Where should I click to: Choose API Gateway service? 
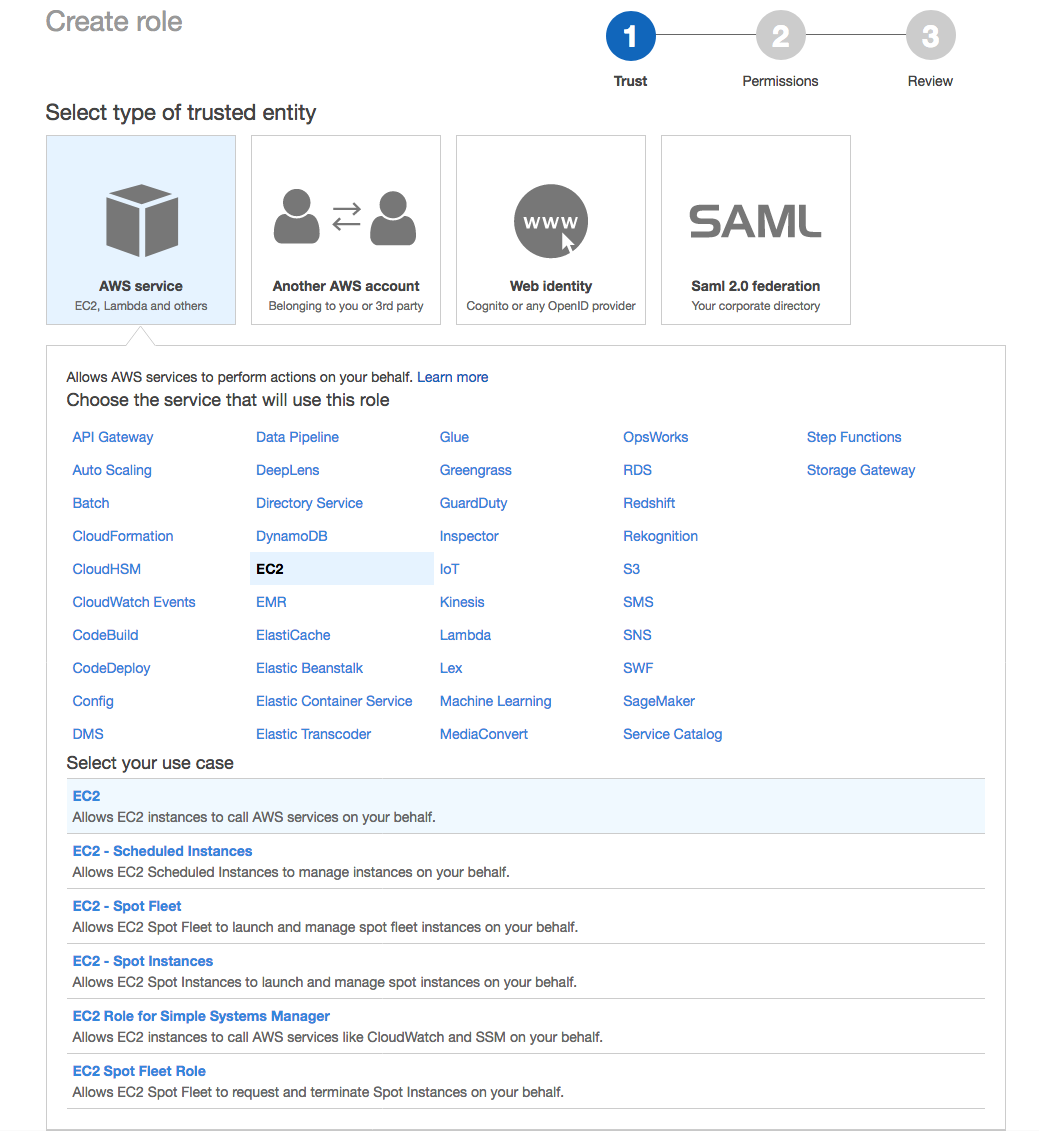tap(113, 437)
